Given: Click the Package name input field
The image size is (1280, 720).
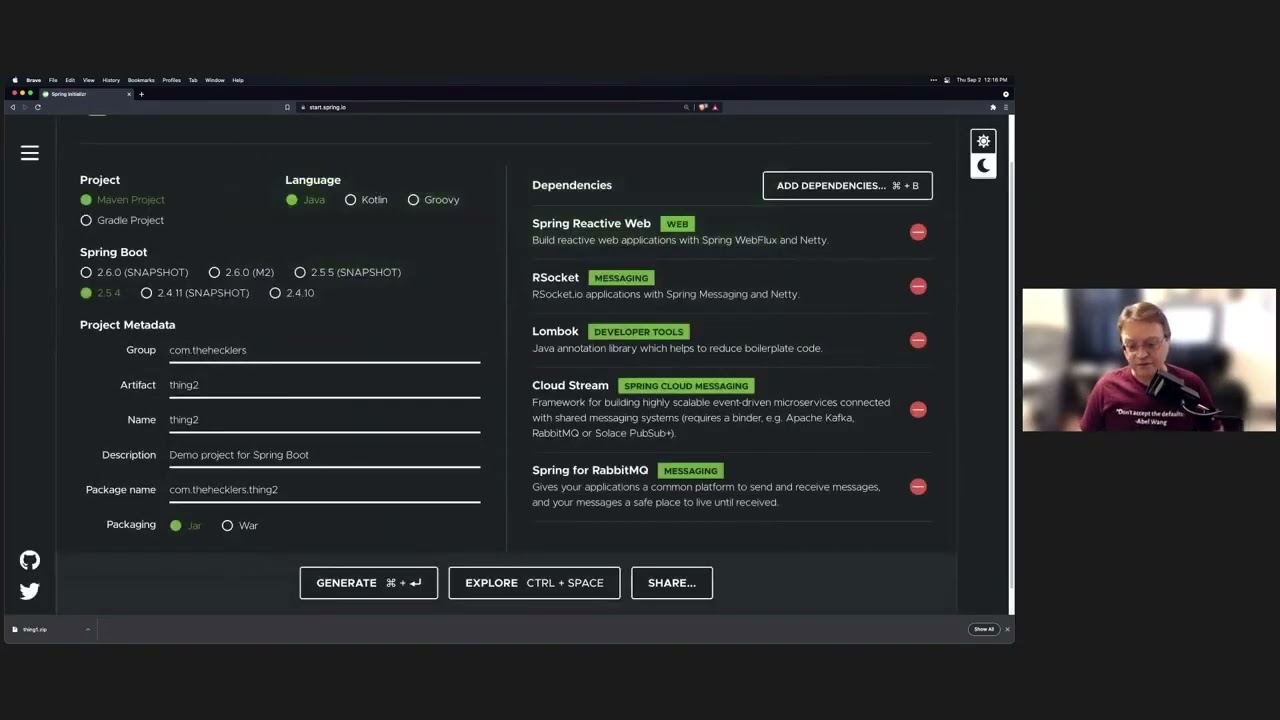Looking at the screenshot, I should (x=324, y=490).
